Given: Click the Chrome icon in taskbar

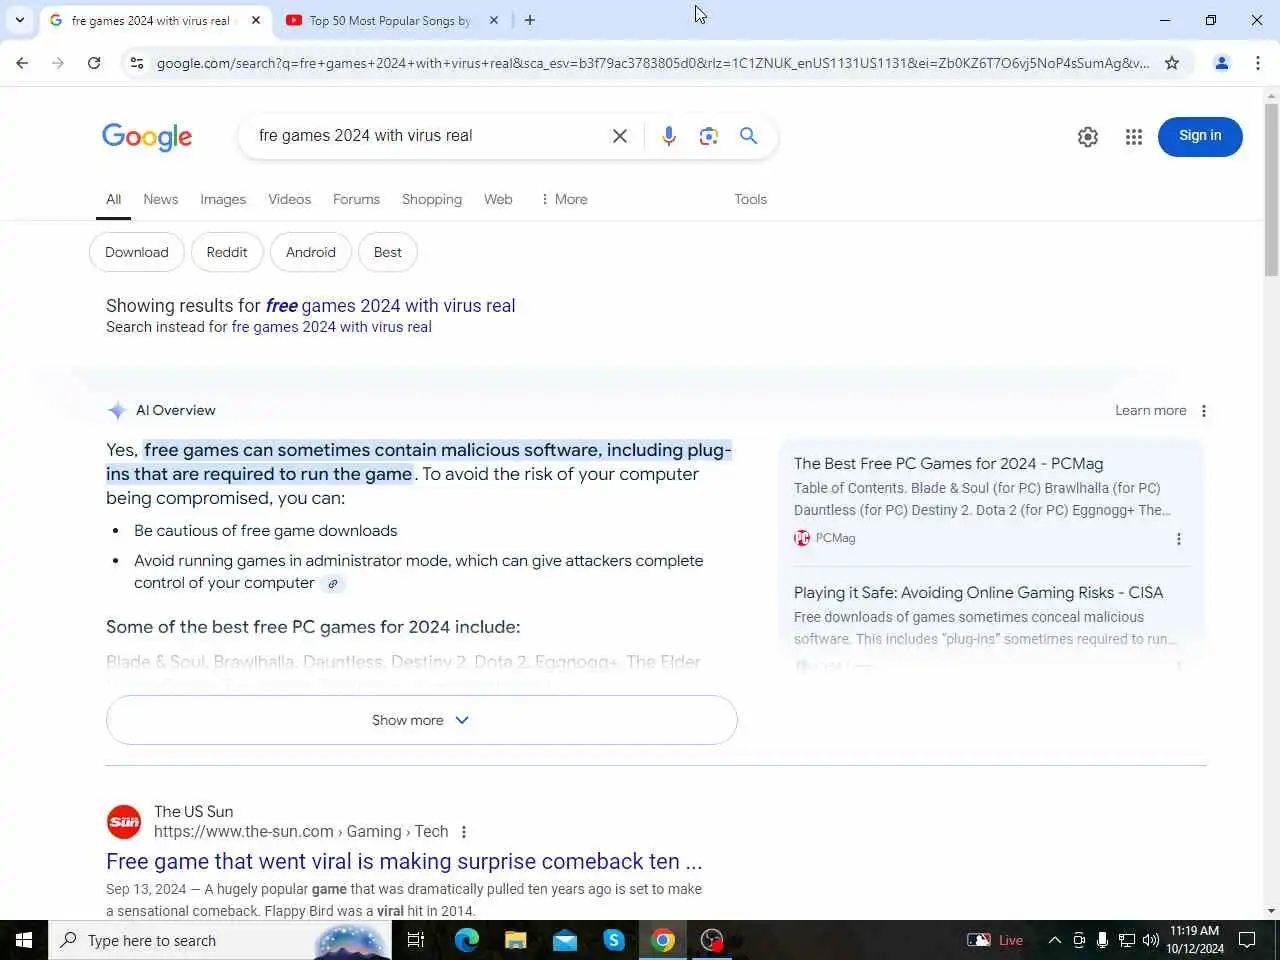Looking at the screenshot, I should [x=663, y=940].
